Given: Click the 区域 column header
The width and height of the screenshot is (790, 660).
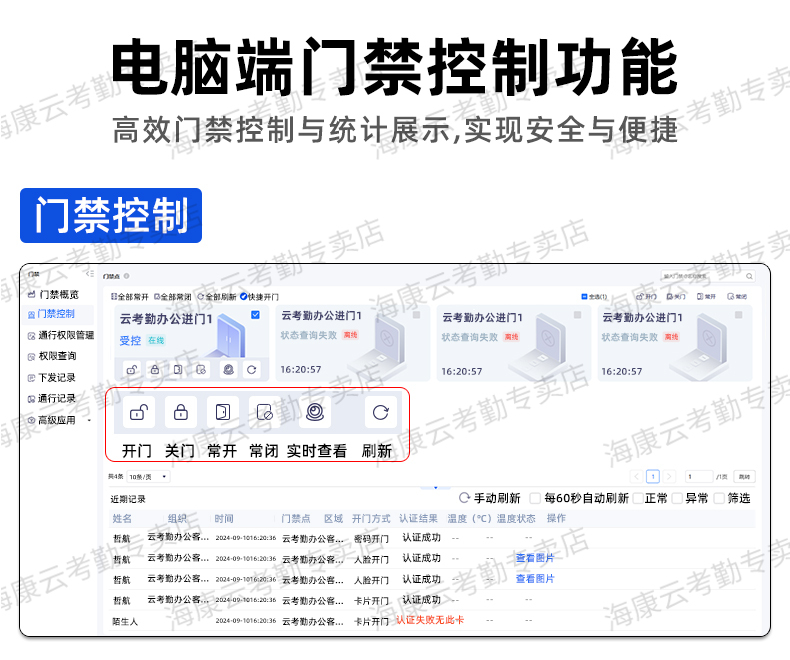Looking at the screenshot, I should (x=334, y=518).
